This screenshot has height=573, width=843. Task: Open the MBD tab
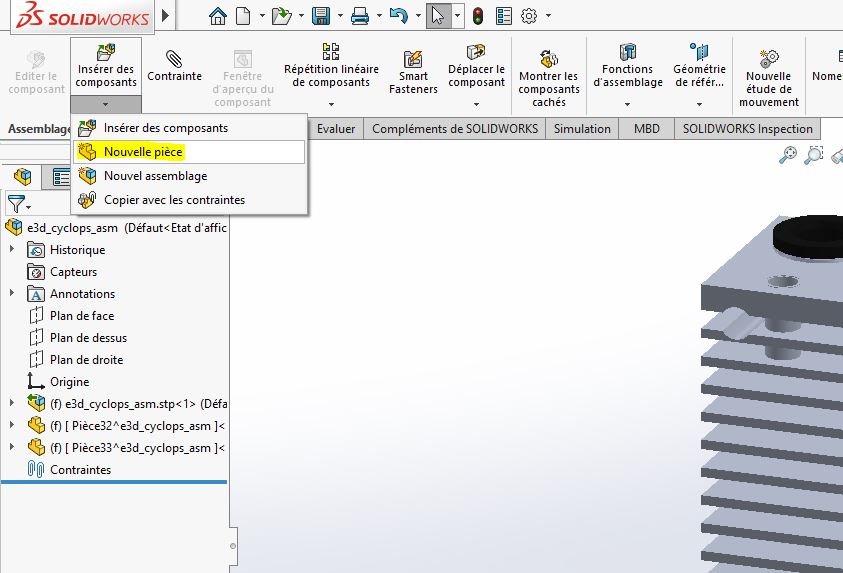(x=647, y=129)
